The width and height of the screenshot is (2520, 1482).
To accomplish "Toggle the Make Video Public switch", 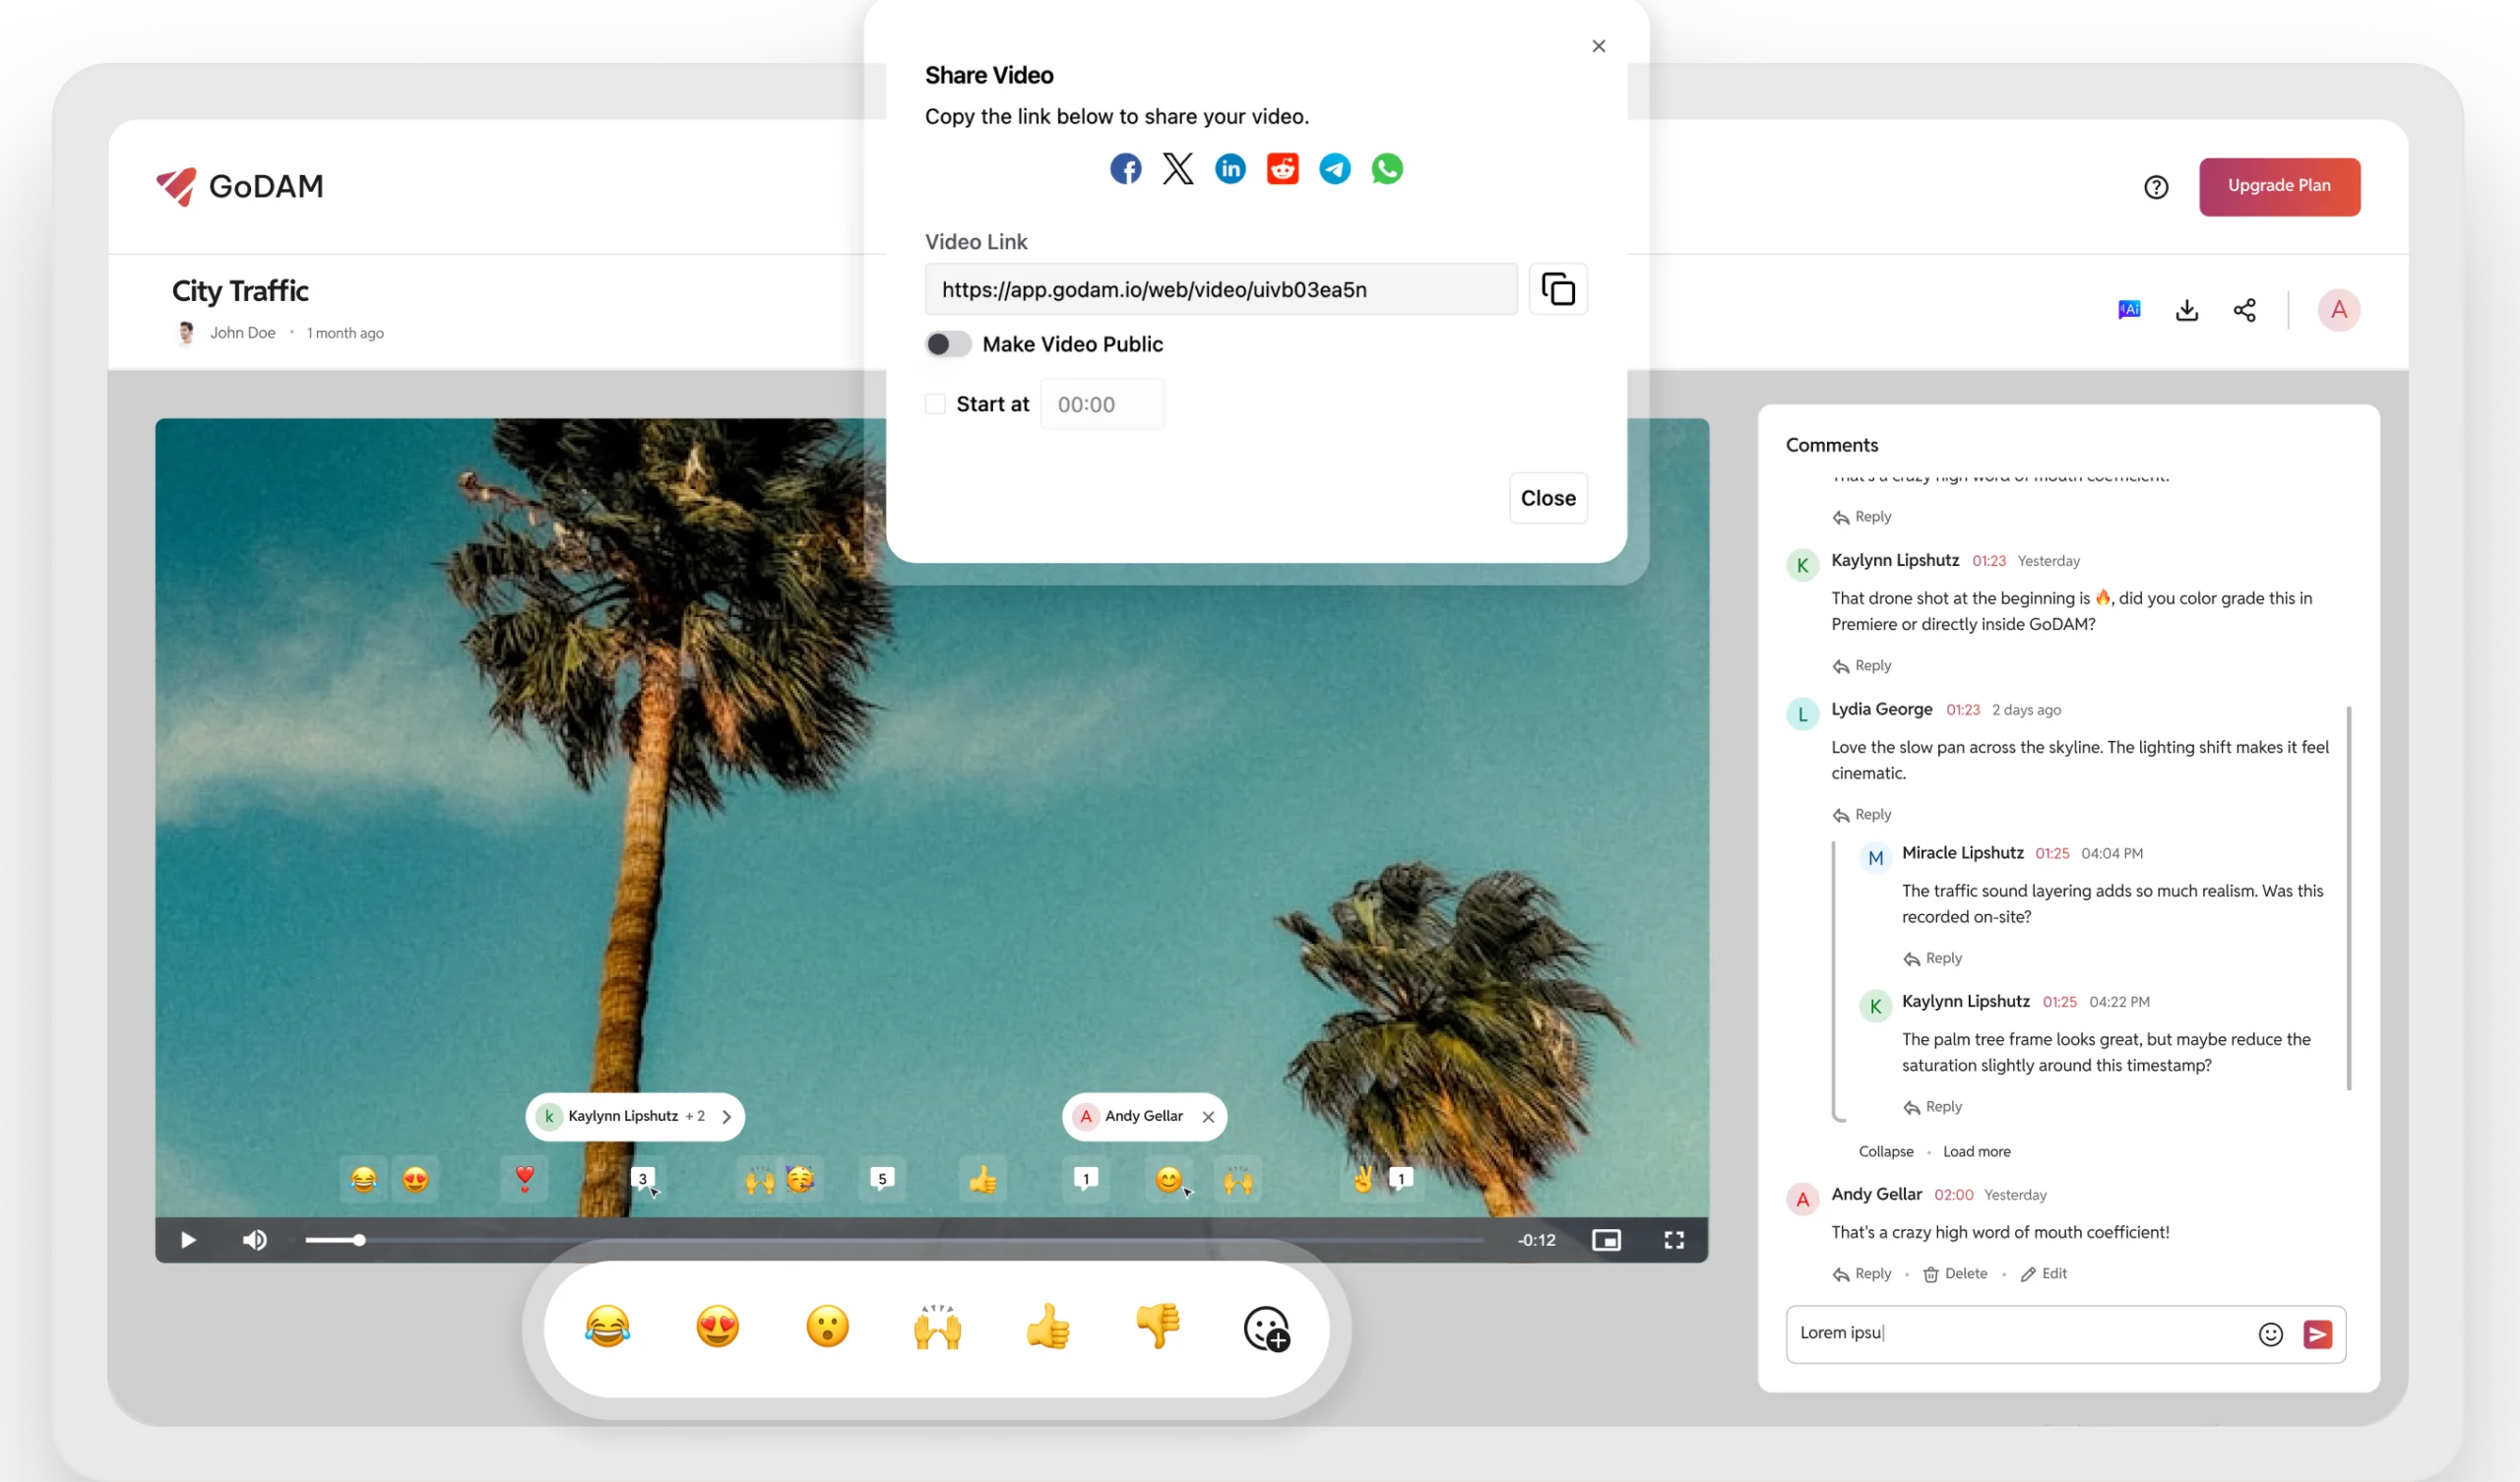I will click(x=947, y=344).
